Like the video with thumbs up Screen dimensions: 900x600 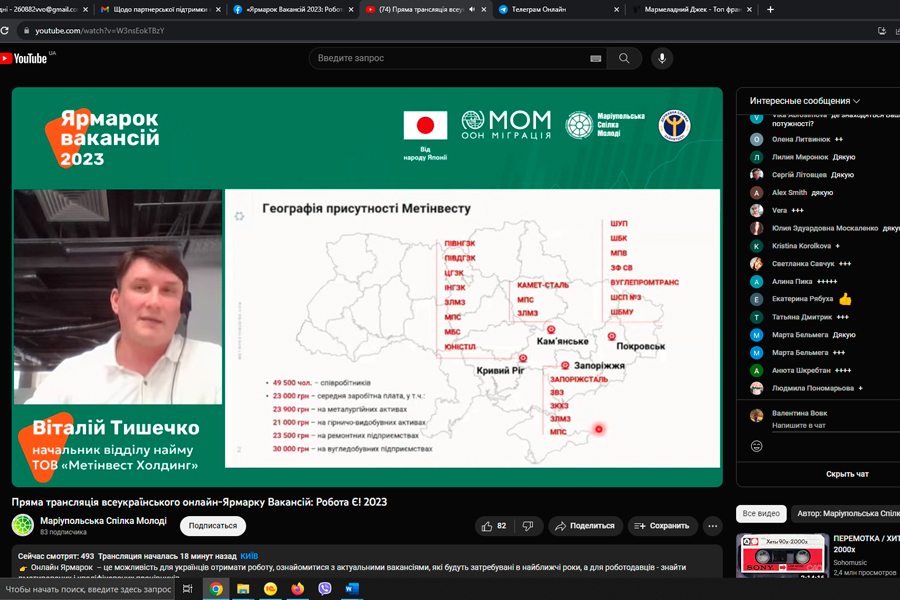click(494, 525)
